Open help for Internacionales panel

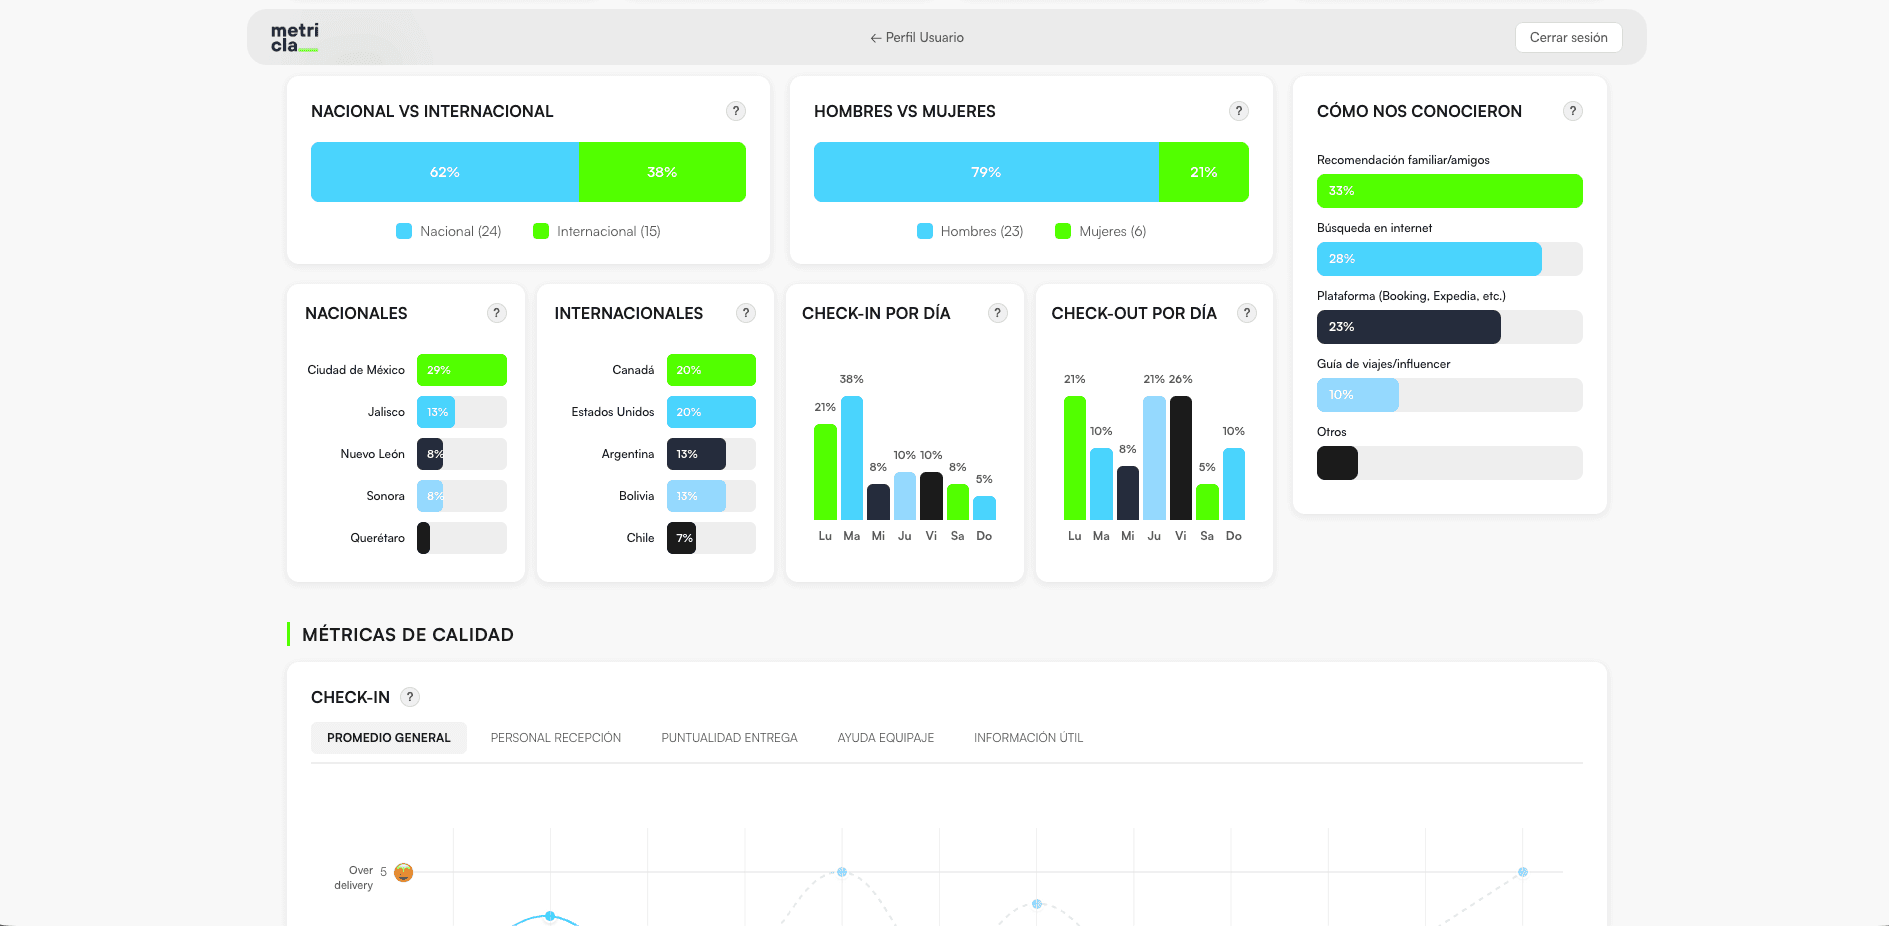(x=746, y=313)
